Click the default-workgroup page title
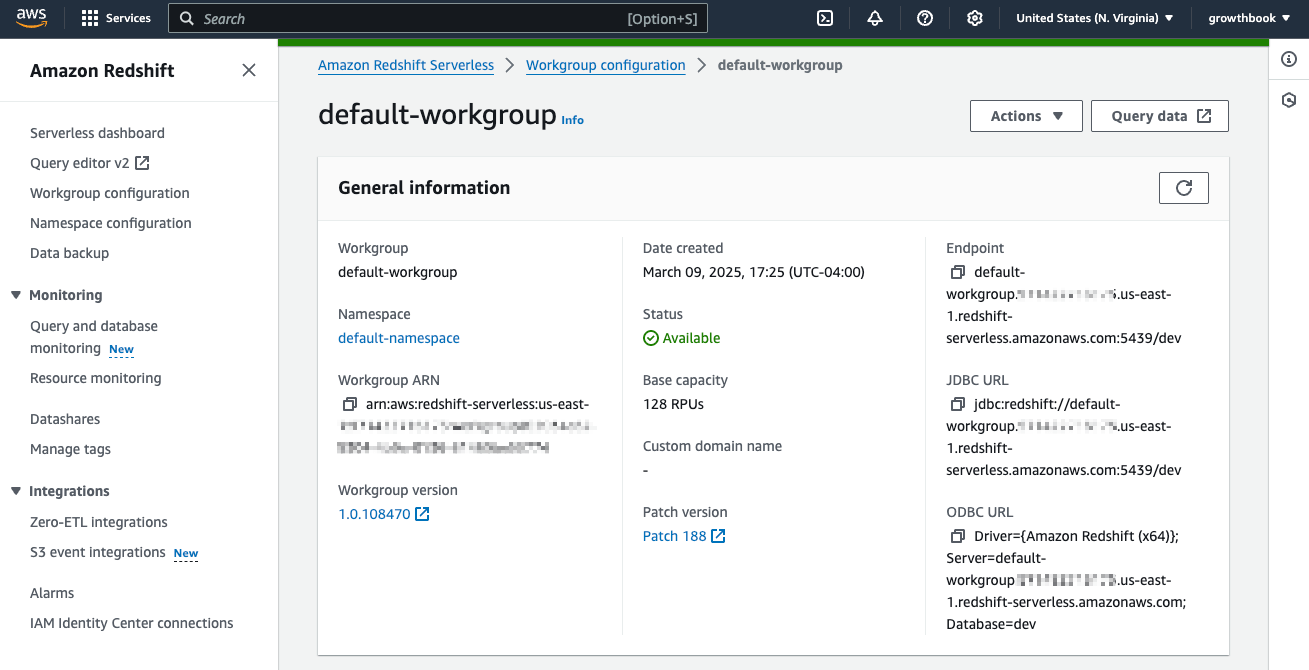 437,114
